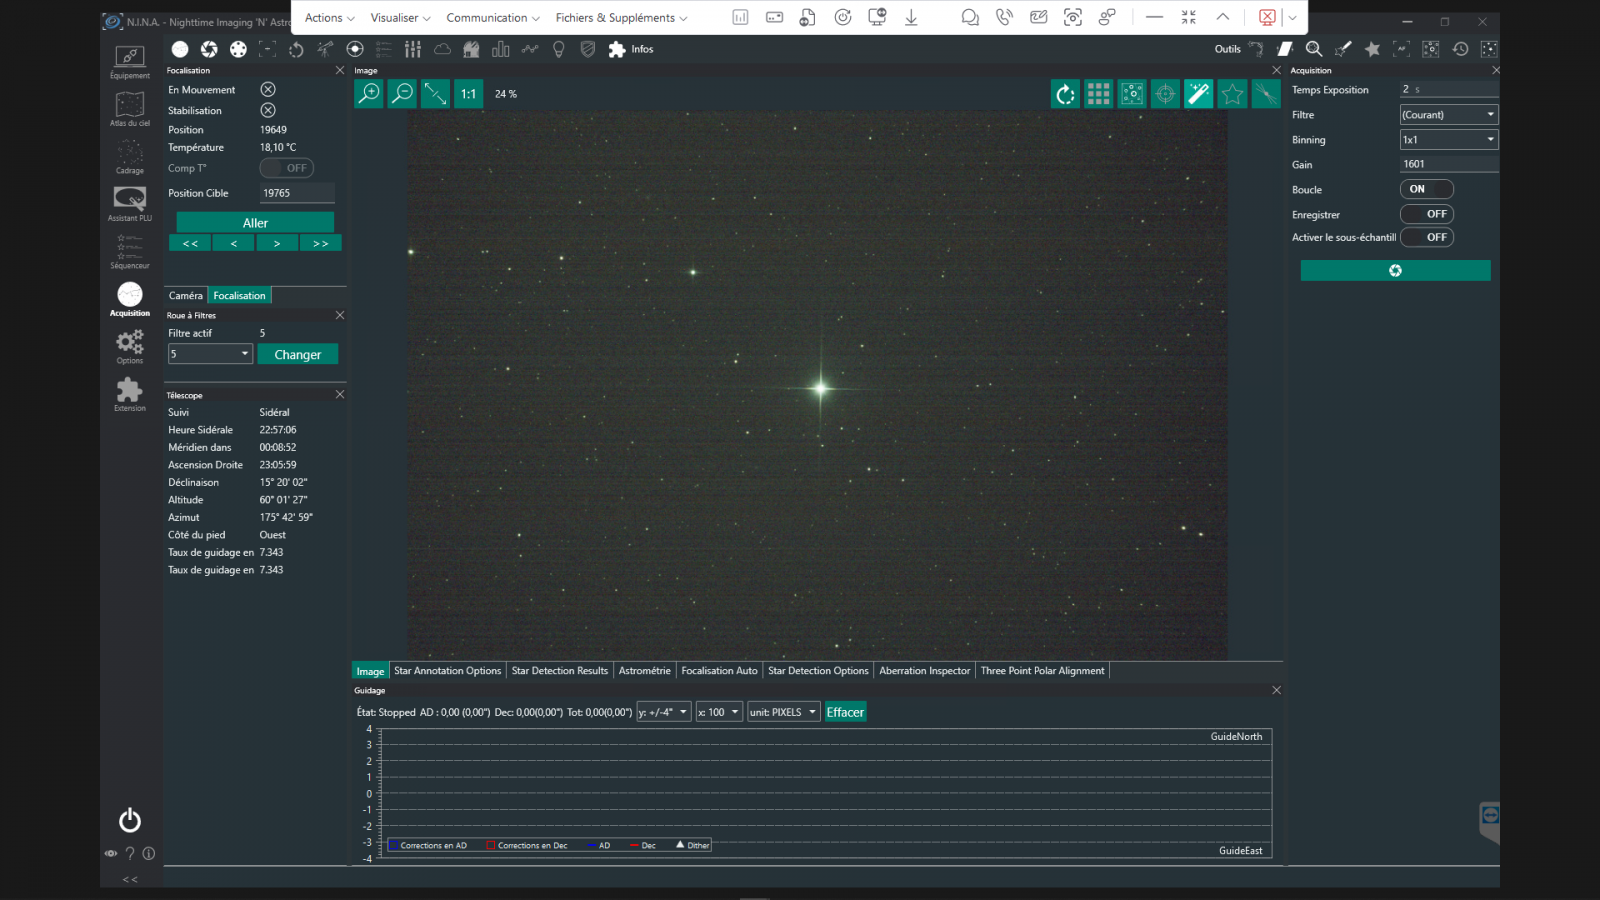Click the zoom in magnifier in the Image panel
This screenshot has width=1600, height=900.
click(x=369, y=93)
